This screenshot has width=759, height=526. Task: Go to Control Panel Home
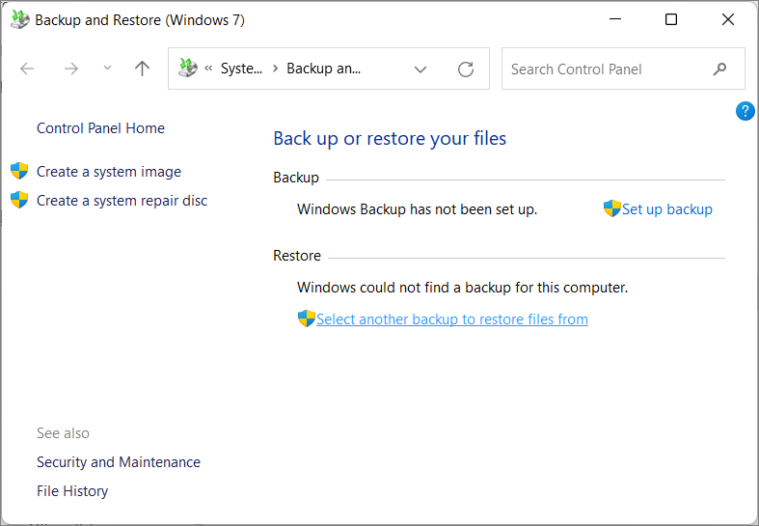[x=101, y=128]
